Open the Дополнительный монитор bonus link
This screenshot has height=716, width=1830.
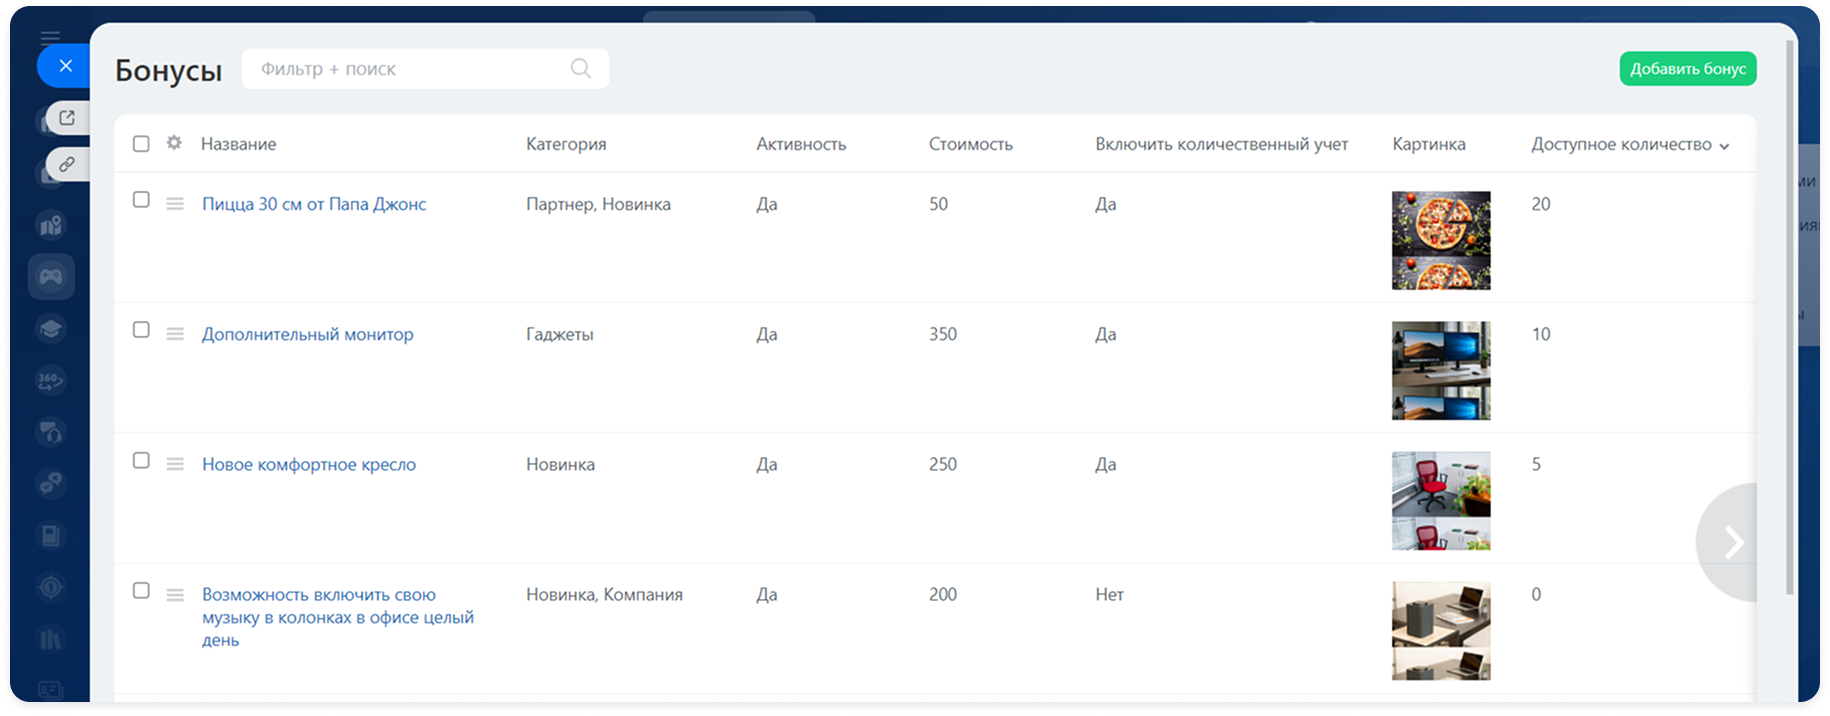(x=307, y=334)
